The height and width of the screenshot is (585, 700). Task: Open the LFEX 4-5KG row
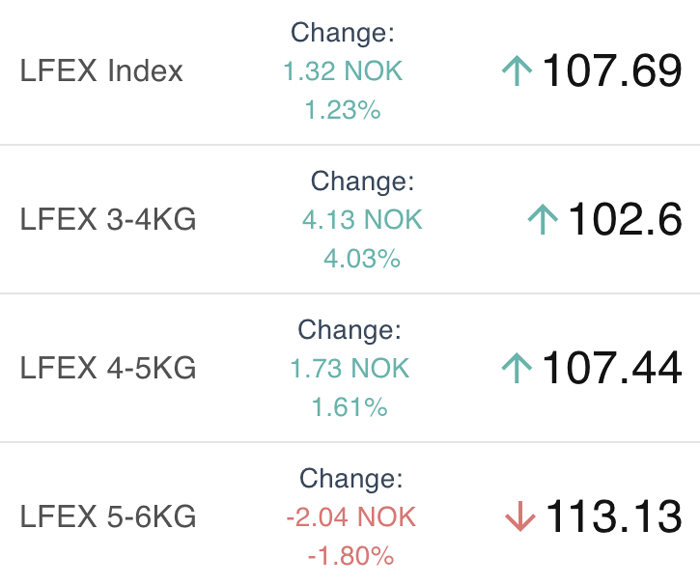tap(350, 368)
